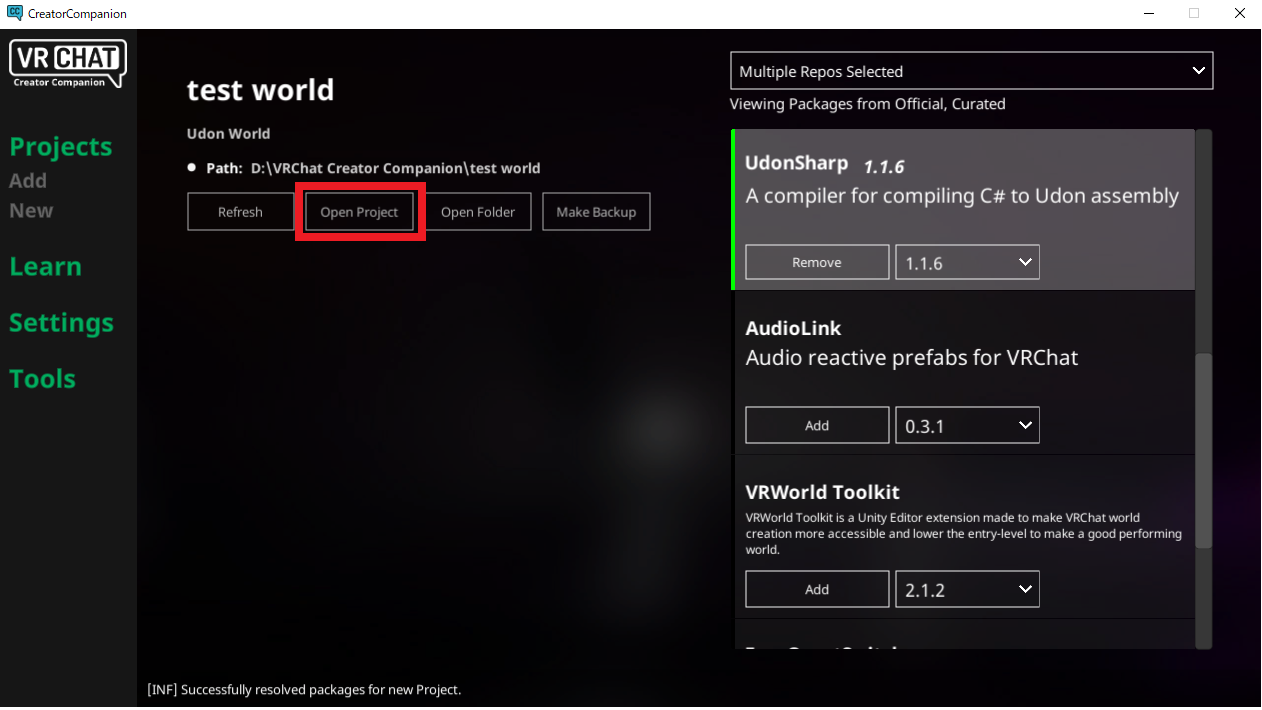
Task: Open the Settings section
Action: point(61,323)
